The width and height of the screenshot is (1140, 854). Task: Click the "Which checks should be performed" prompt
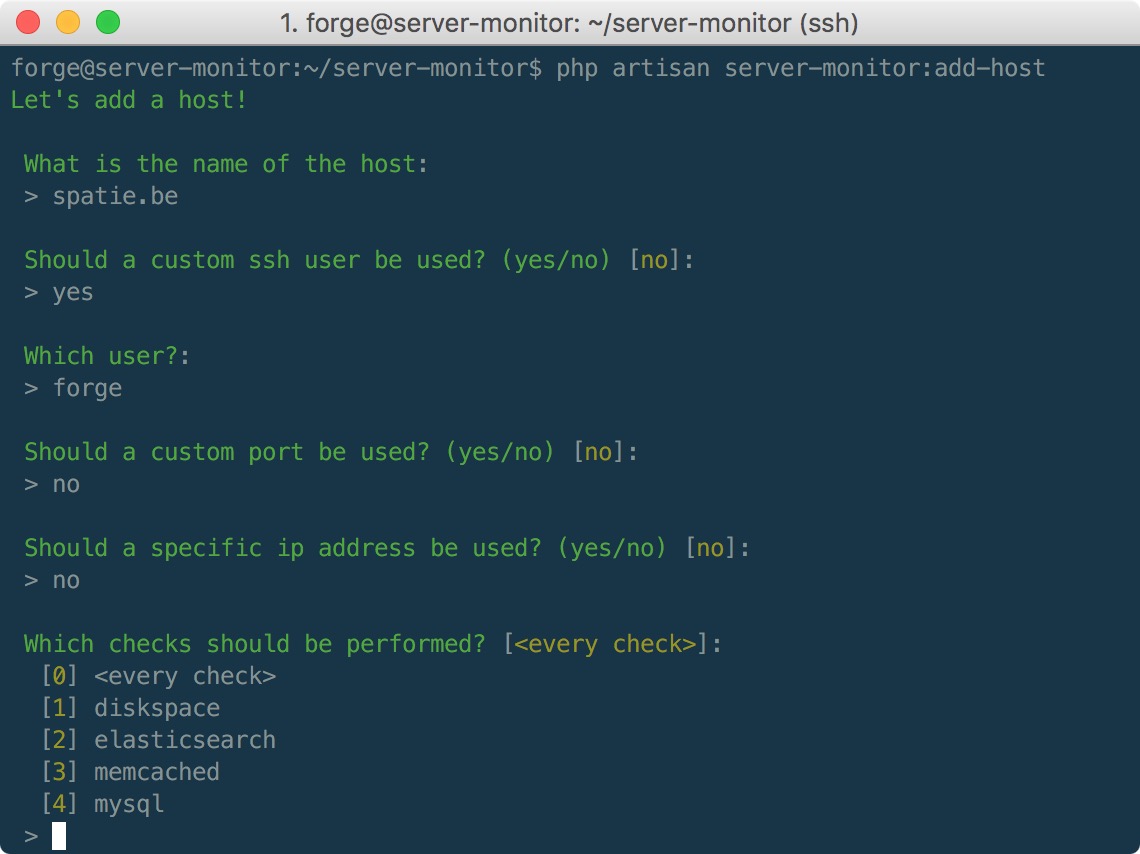point(373,644)
